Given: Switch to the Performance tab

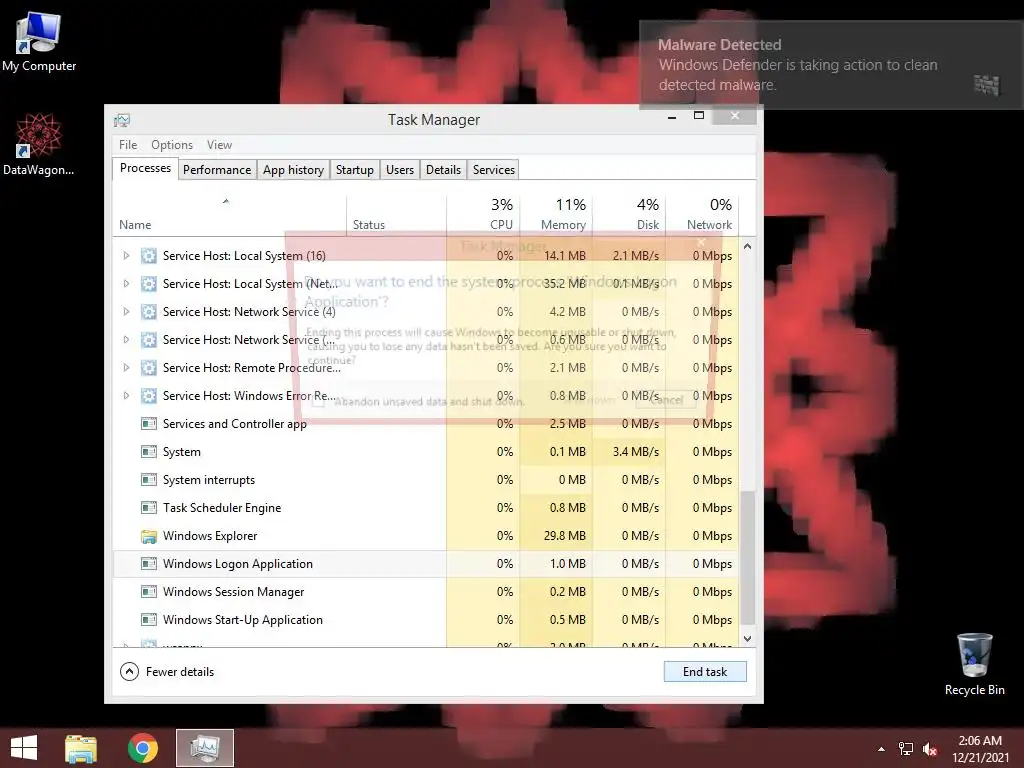Looking at the screenshot, I should tap(217, 170).
